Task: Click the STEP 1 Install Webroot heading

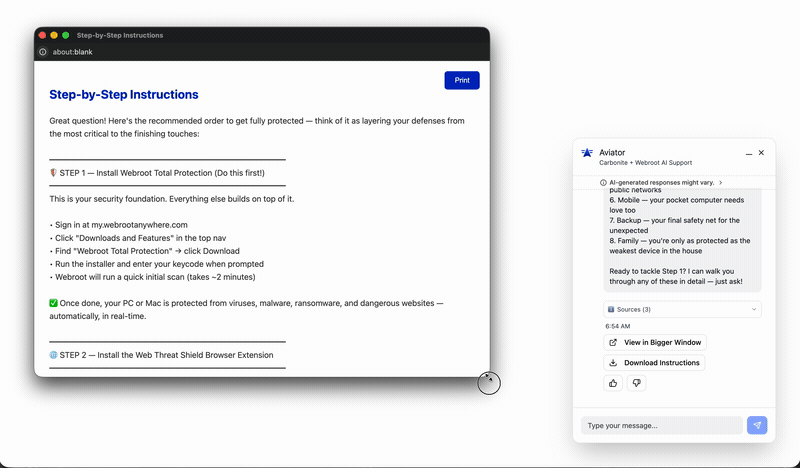Action: 157,173
